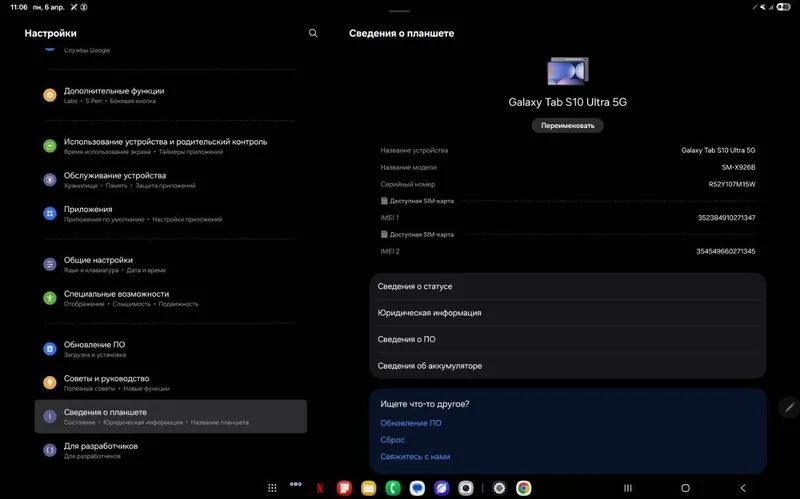Tap the Back navigation button
The height and width of the screenshot is (499, 800).
(x=743, y=488)
